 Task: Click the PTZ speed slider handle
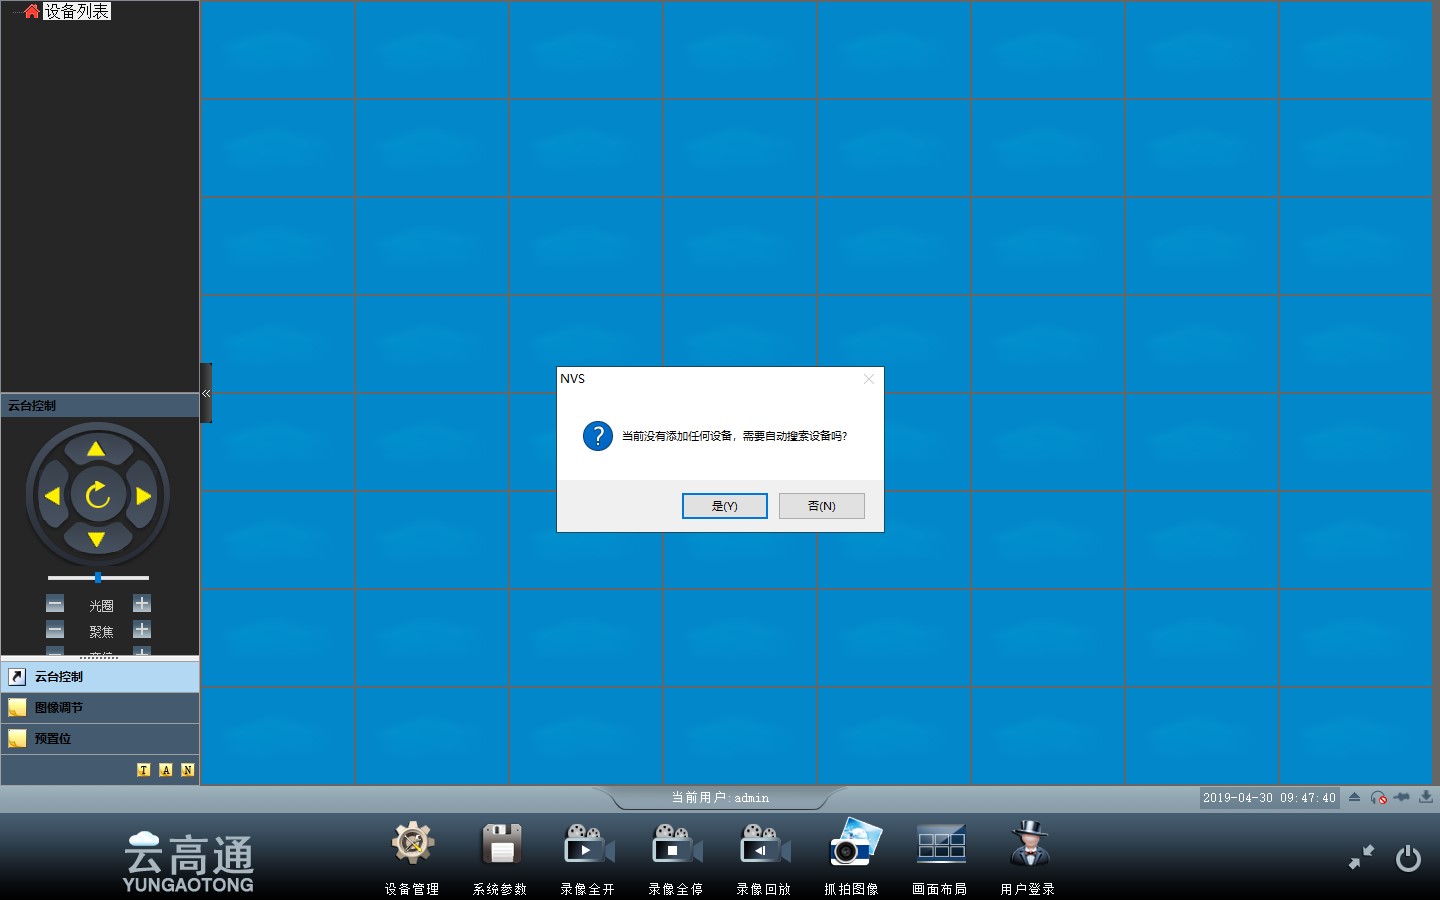[x=98, y=578]
